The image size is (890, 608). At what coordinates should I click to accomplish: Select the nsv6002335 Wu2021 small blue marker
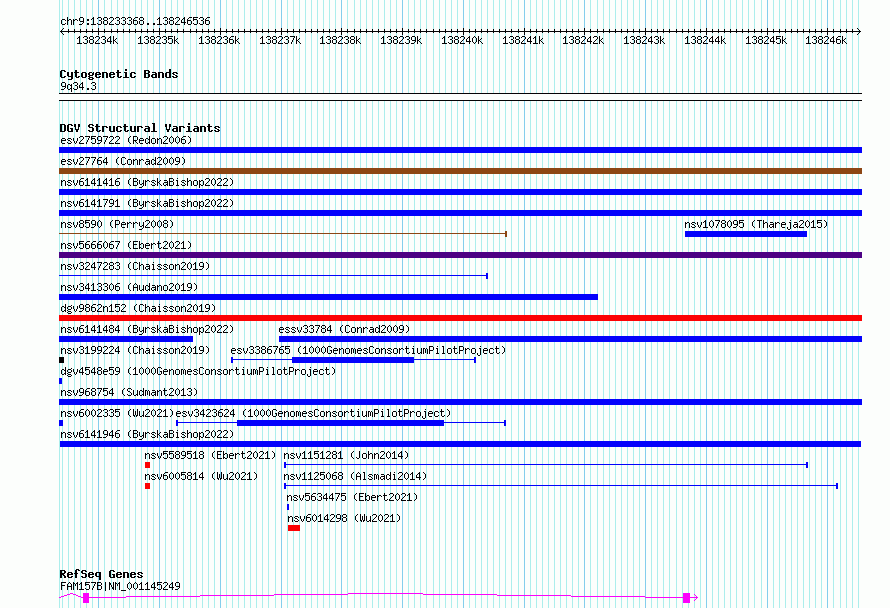click(x=61, y=423)
